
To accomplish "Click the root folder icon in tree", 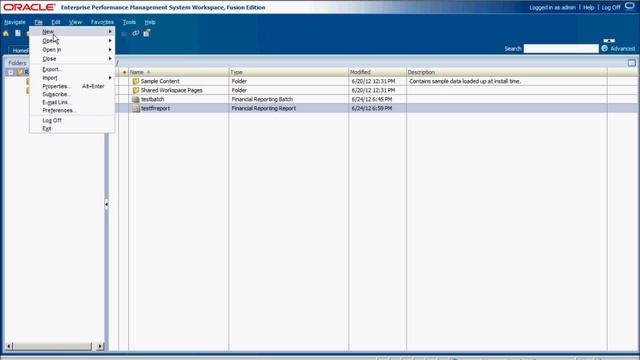I will pyautogui.click(x=20, y=72).
